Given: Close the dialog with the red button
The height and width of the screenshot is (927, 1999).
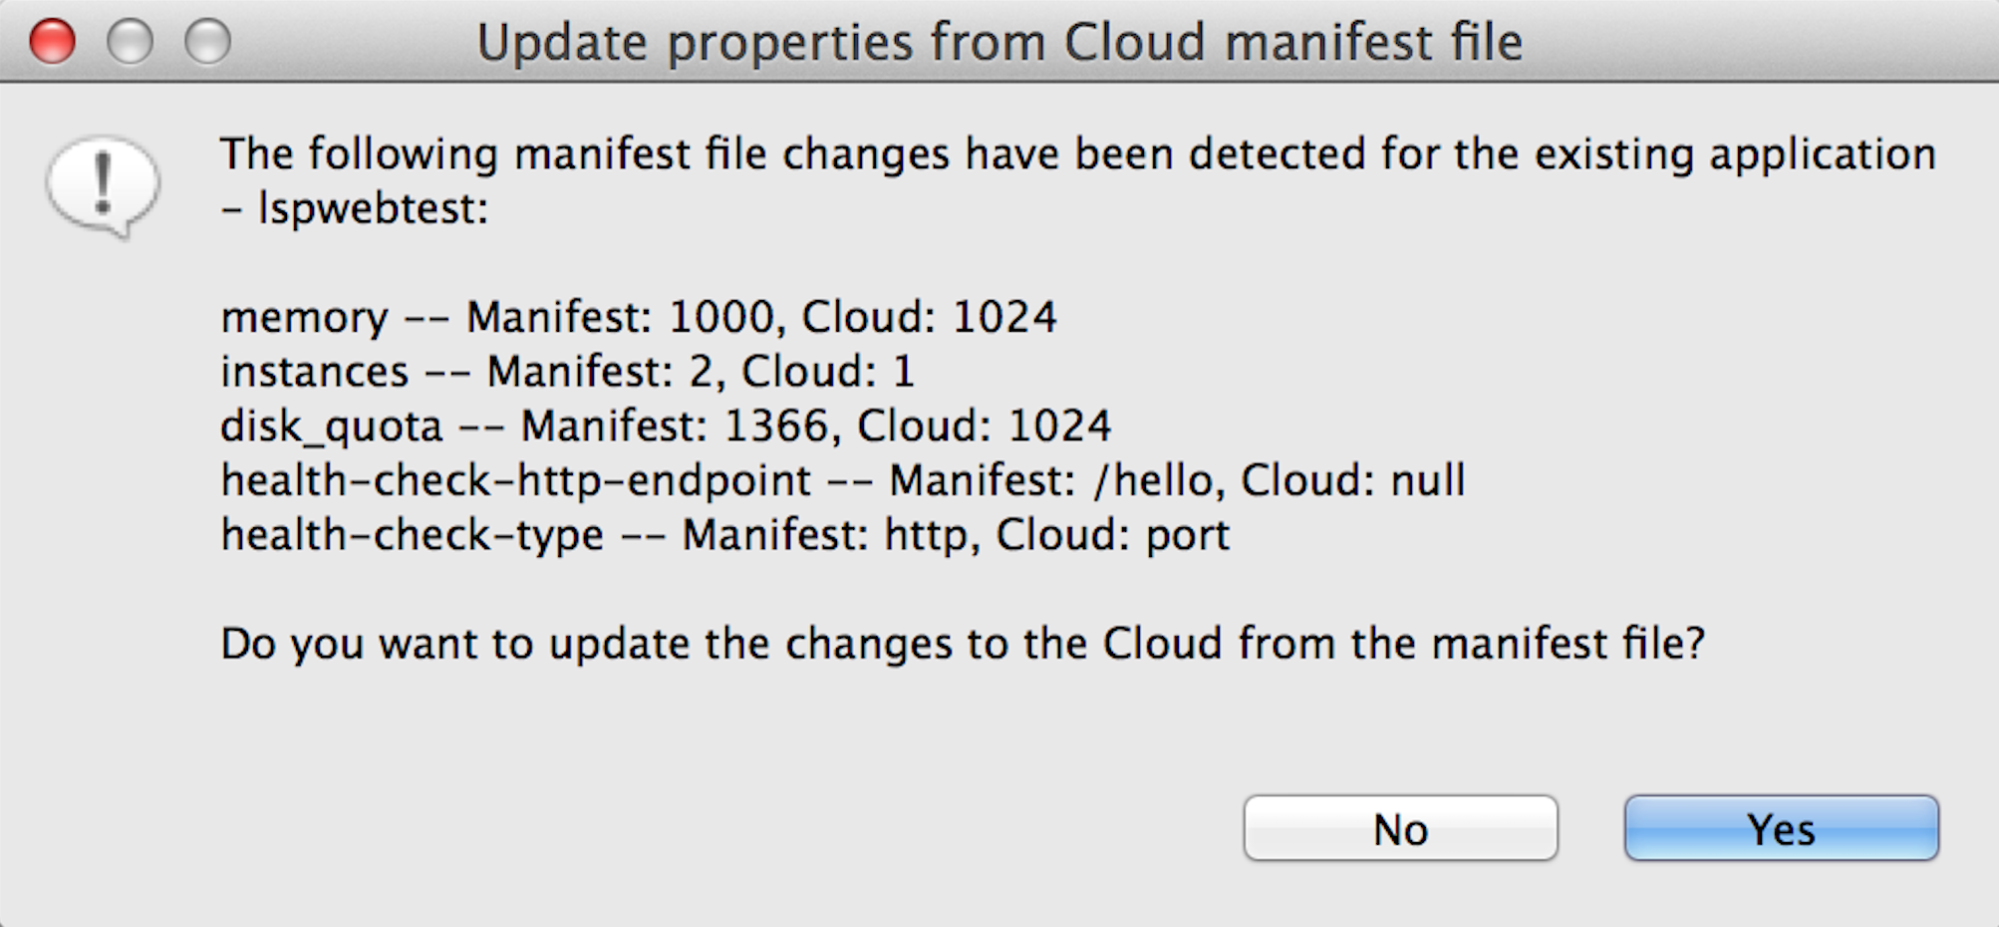Looking at the screenshot, I should tap(52, 42).
